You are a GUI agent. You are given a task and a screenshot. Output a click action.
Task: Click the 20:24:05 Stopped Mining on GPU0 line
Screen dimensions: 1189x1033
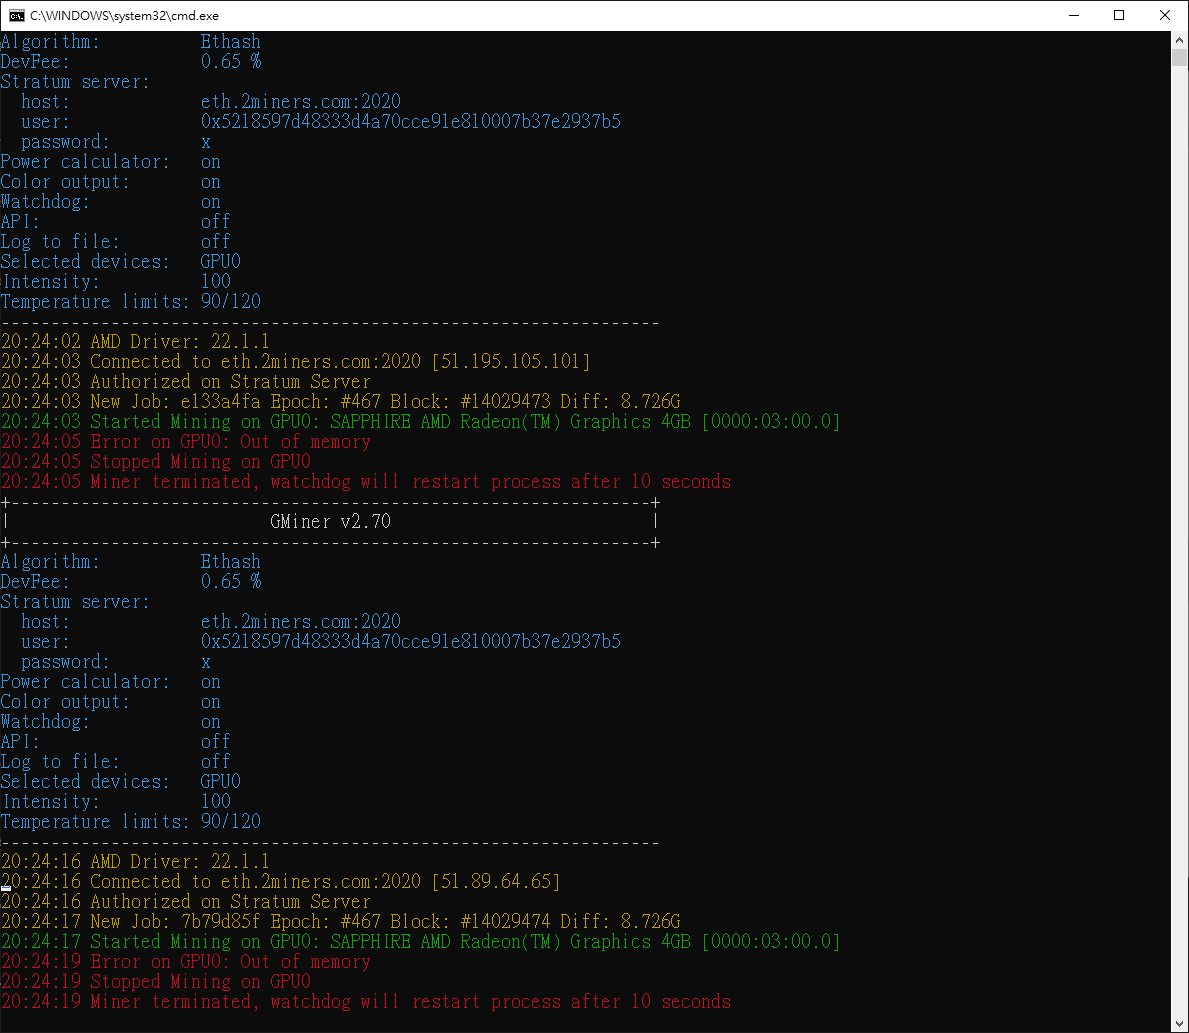coord(156,462)
